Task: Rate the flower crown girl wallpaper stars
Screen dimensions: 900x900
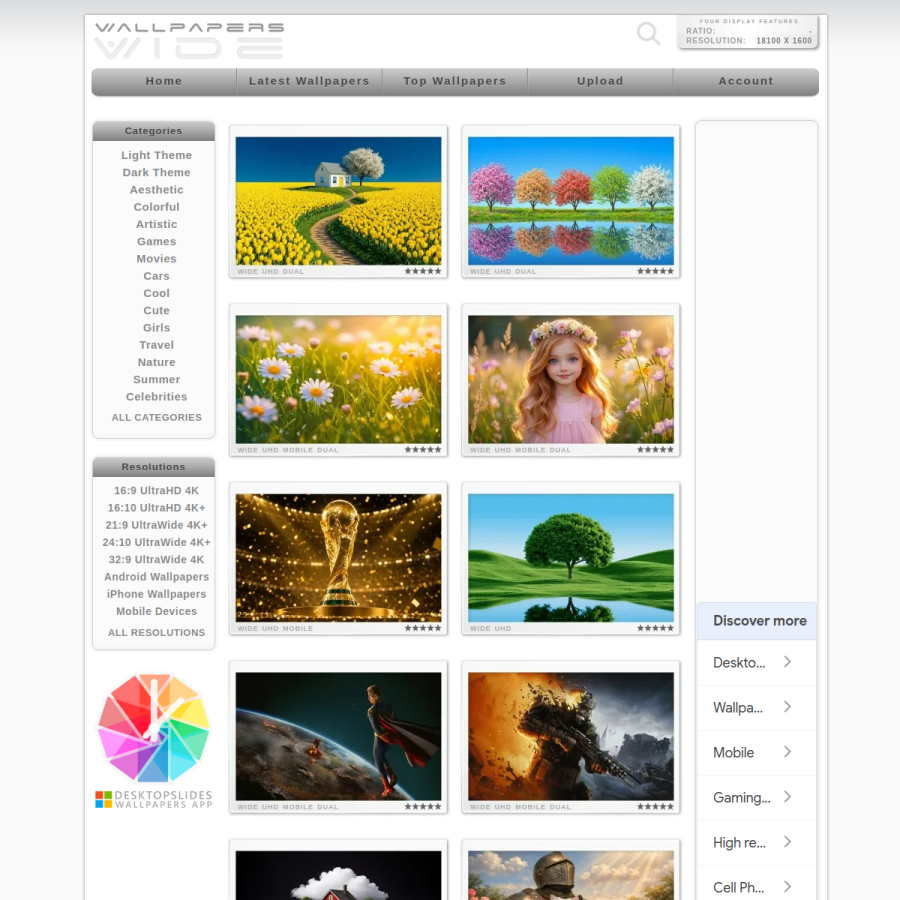Action: 655,450
